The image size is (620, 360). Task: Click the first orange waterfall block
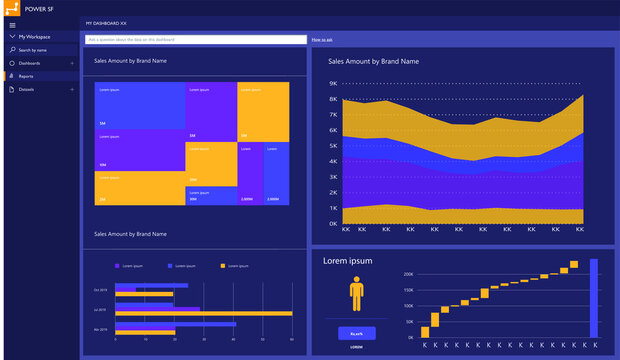pyautogui.click(x=425, y=332)
